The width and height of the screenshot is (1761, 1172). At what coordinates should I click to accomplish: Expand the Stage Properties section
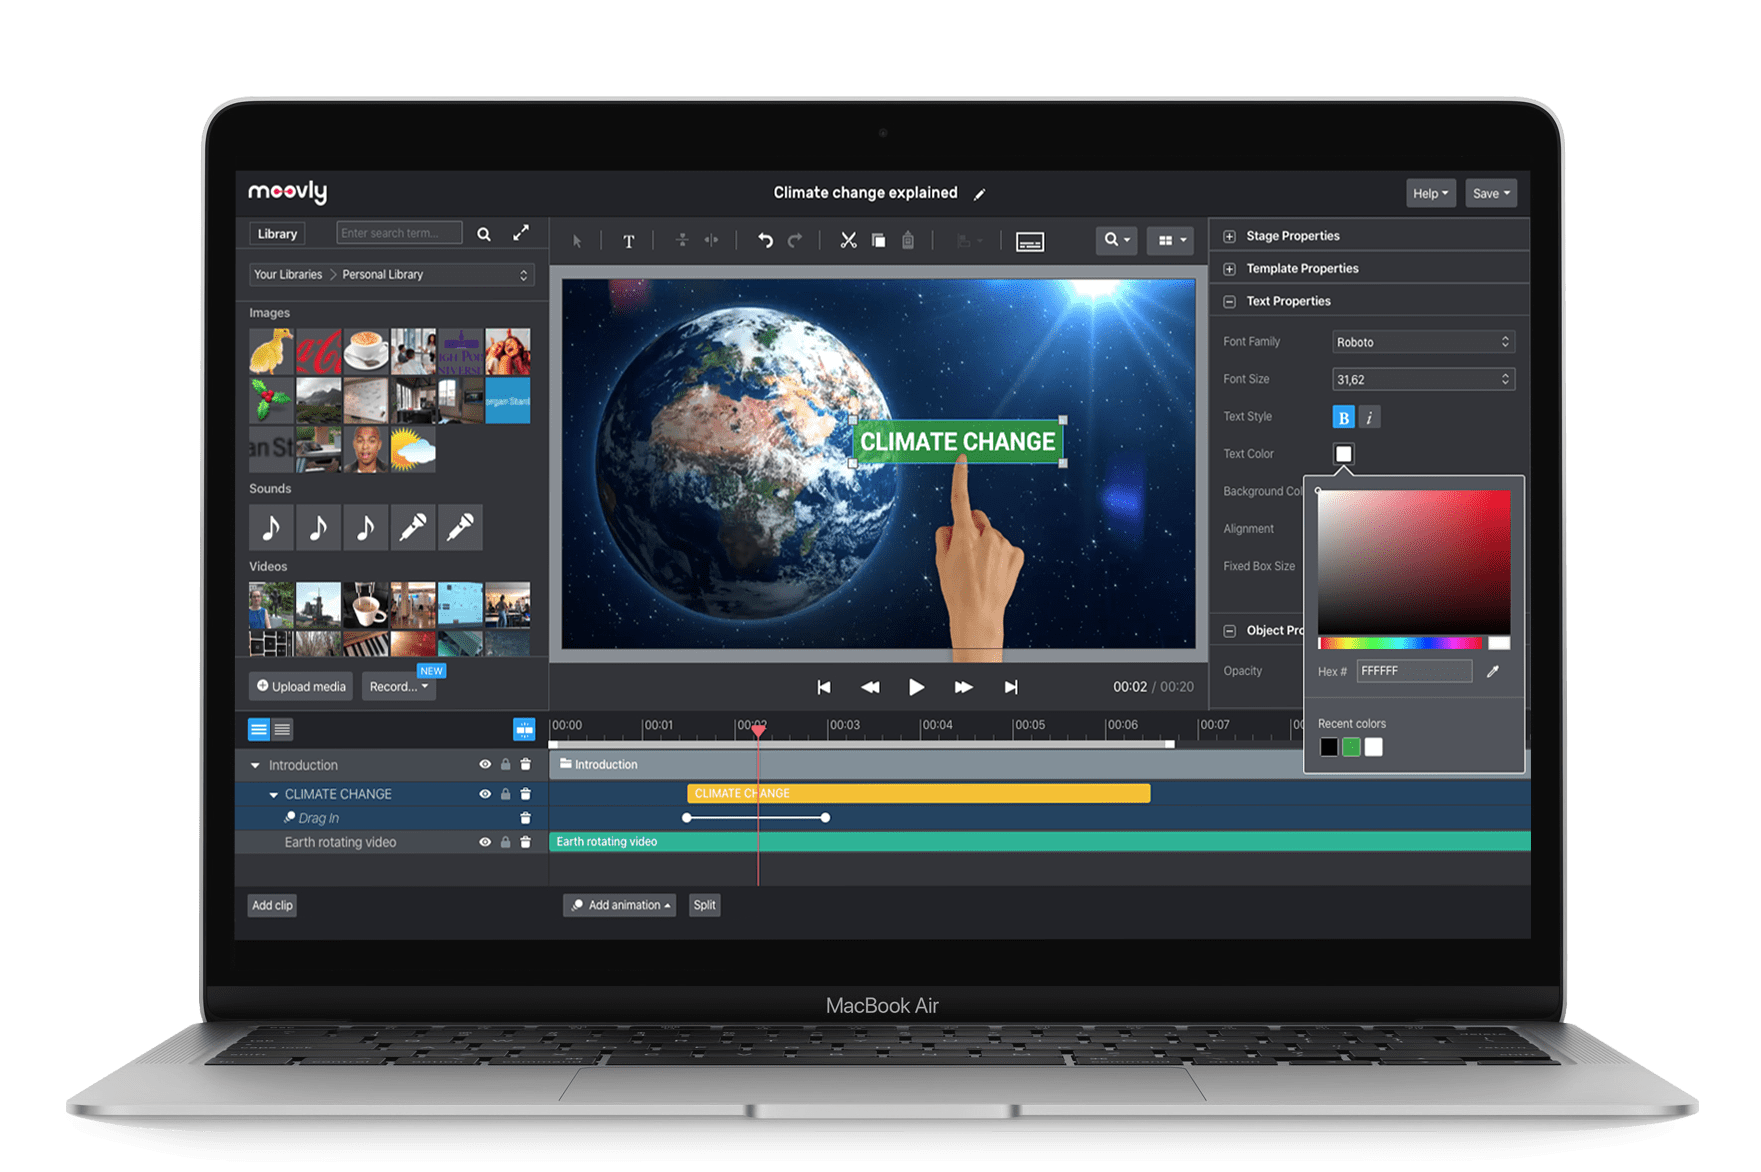click(1229, 236)
